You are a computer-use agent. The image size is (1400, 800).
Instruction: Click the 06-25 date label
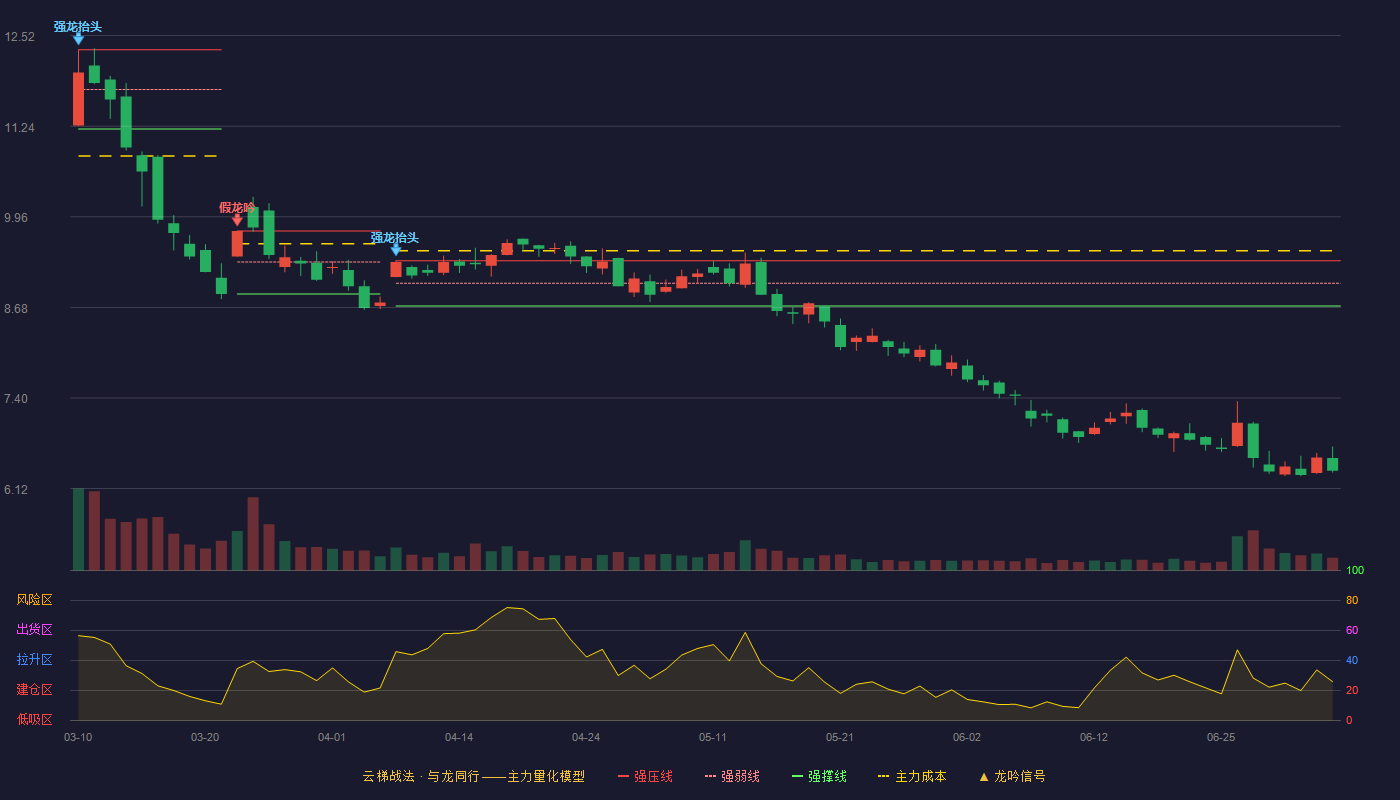pyautogui.click(x=1221, y=737)
